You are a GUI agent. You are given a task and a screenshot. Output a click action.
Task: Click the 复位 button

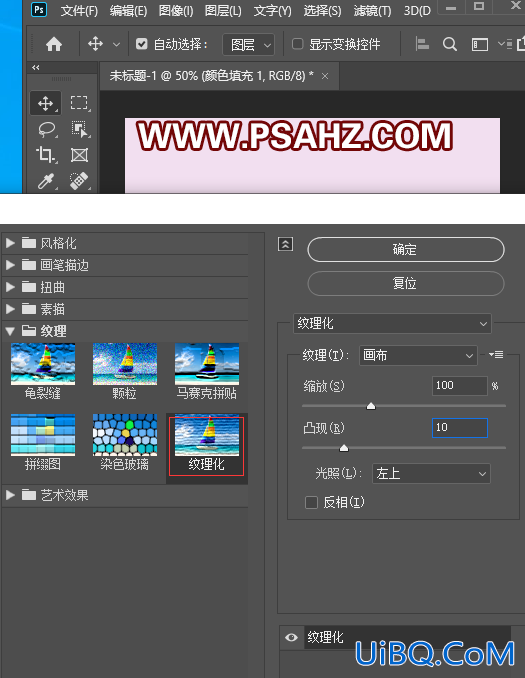(406, 284)
